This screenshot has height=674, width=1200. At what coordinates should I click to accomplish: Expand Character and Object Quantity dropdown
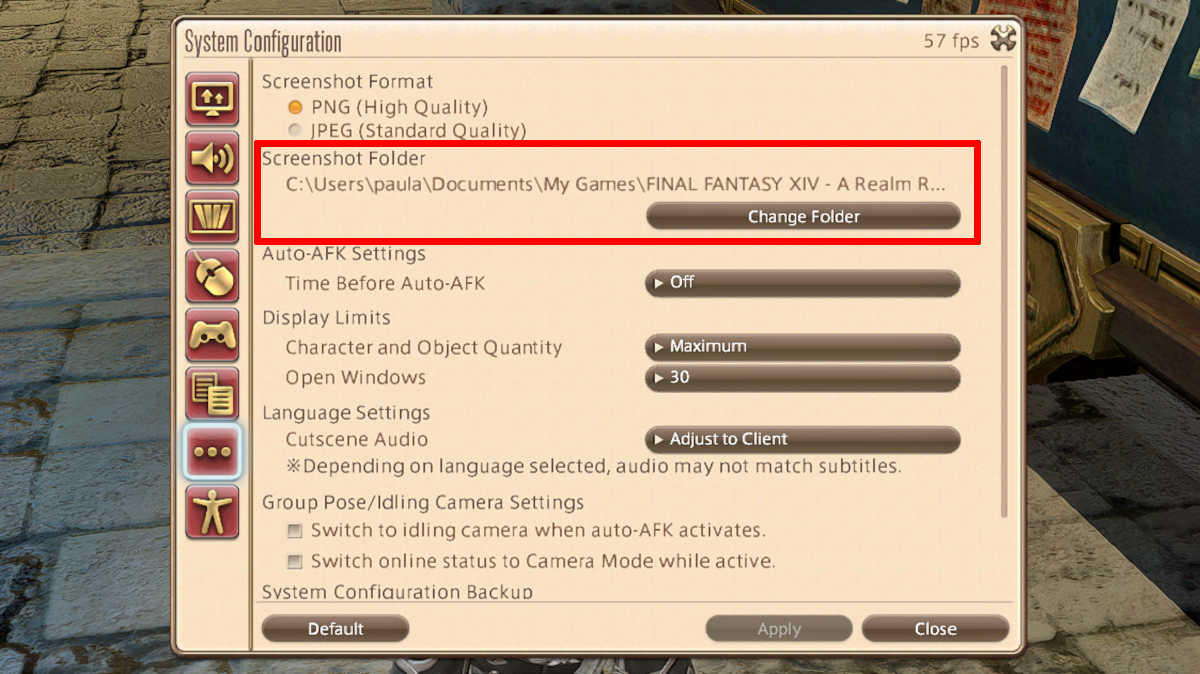tap(803, 347)
